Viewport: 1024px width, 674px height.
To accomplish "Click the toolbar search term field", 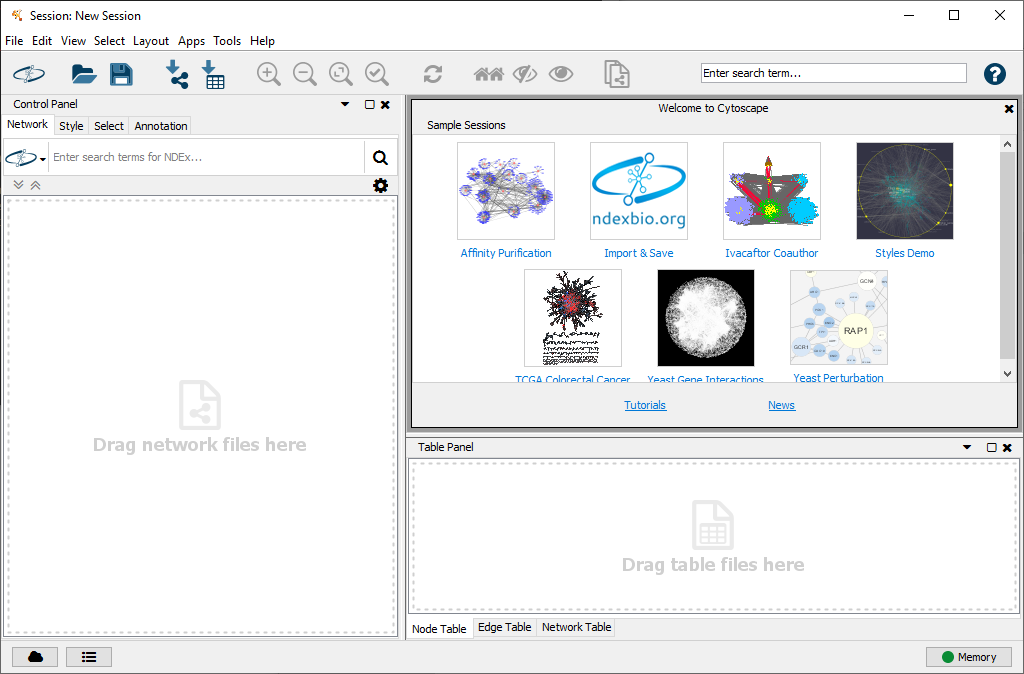I will coord(833,73).
